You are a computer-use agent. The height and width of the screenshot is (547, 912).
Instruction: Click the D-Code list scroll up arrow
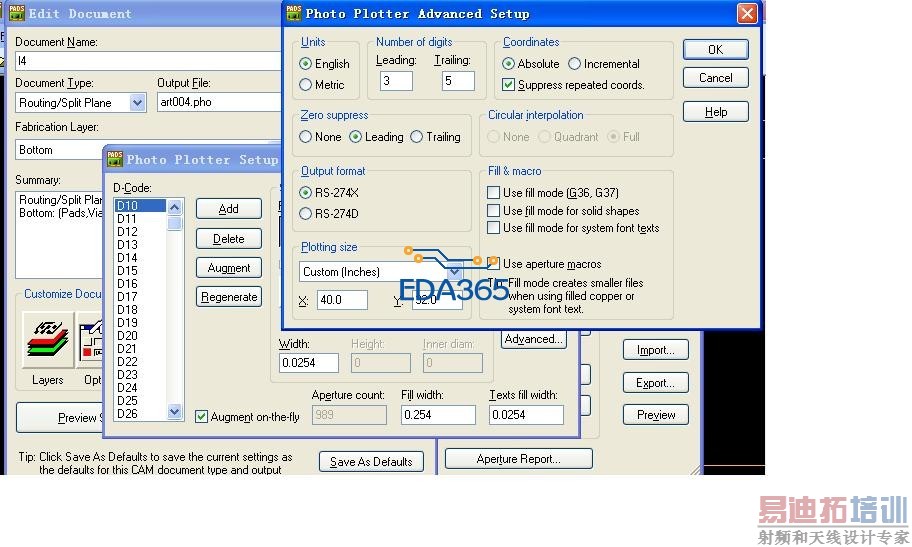pos(174,207)
